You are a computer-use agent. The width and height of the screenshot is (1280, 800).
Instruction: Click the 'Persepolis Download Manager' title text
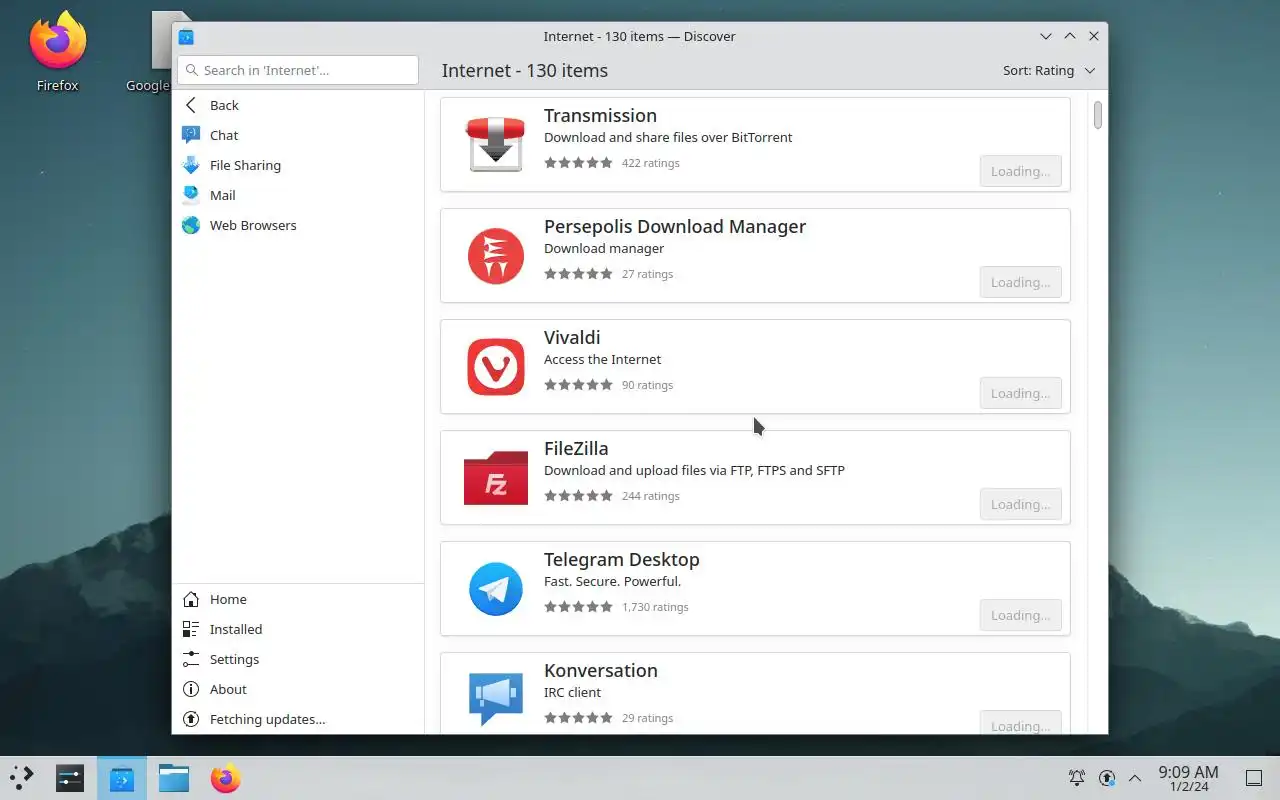click(x=675, y=227)
